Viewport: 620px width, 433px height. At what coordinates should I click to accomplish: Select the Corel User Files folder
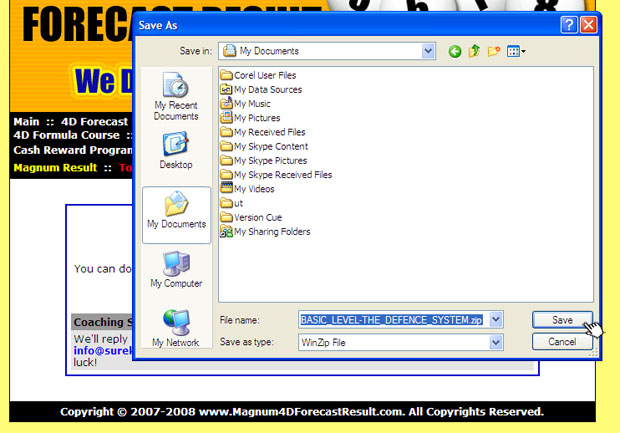point(264,75)
